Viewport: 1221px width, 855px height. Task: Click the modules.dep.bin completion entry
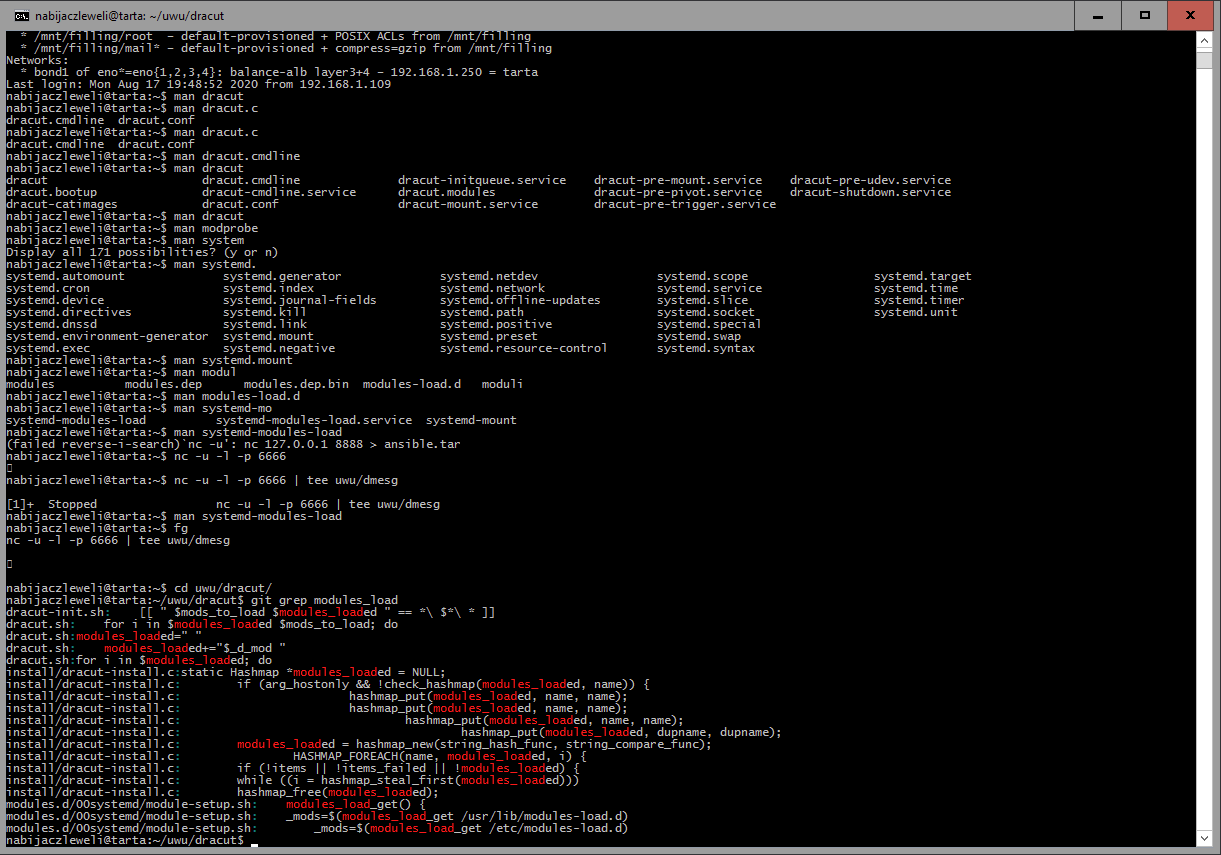[x=296, y=384]
